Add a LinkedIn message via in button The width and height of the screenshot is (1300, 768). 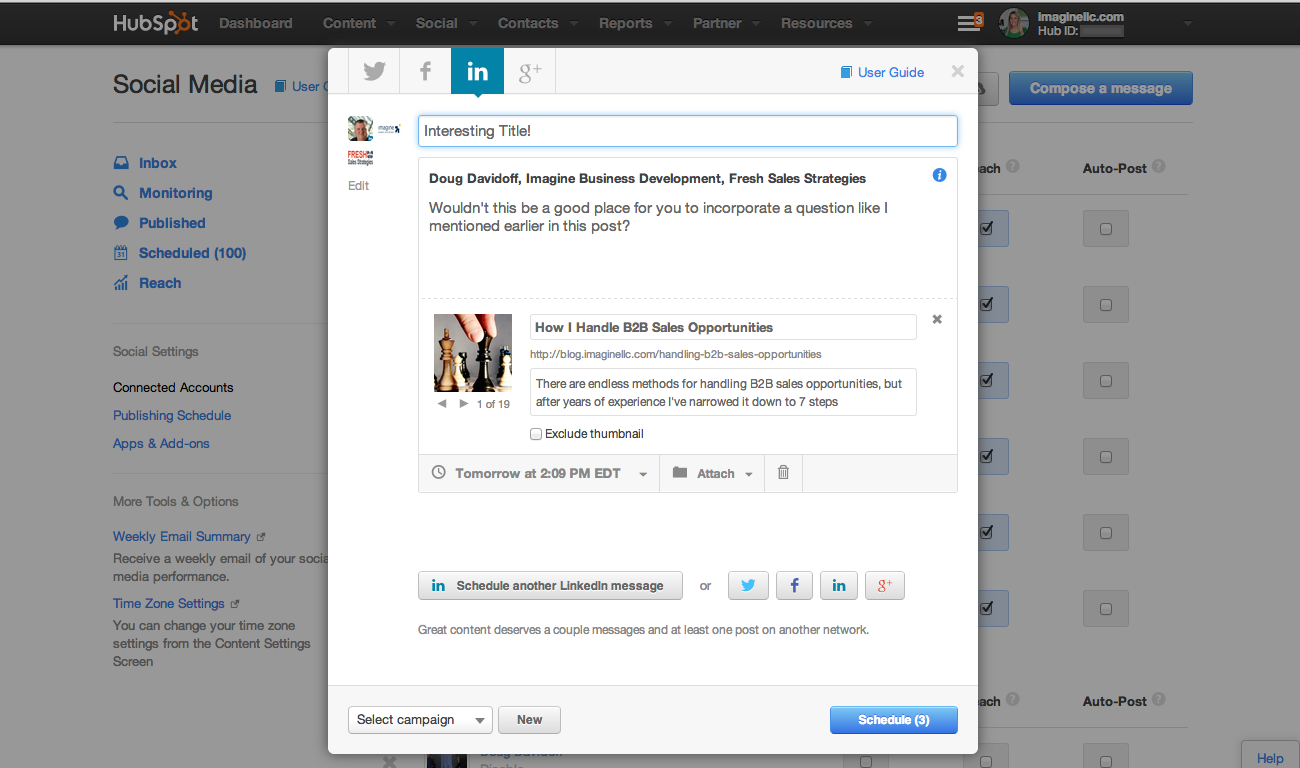tap(839, 586)
